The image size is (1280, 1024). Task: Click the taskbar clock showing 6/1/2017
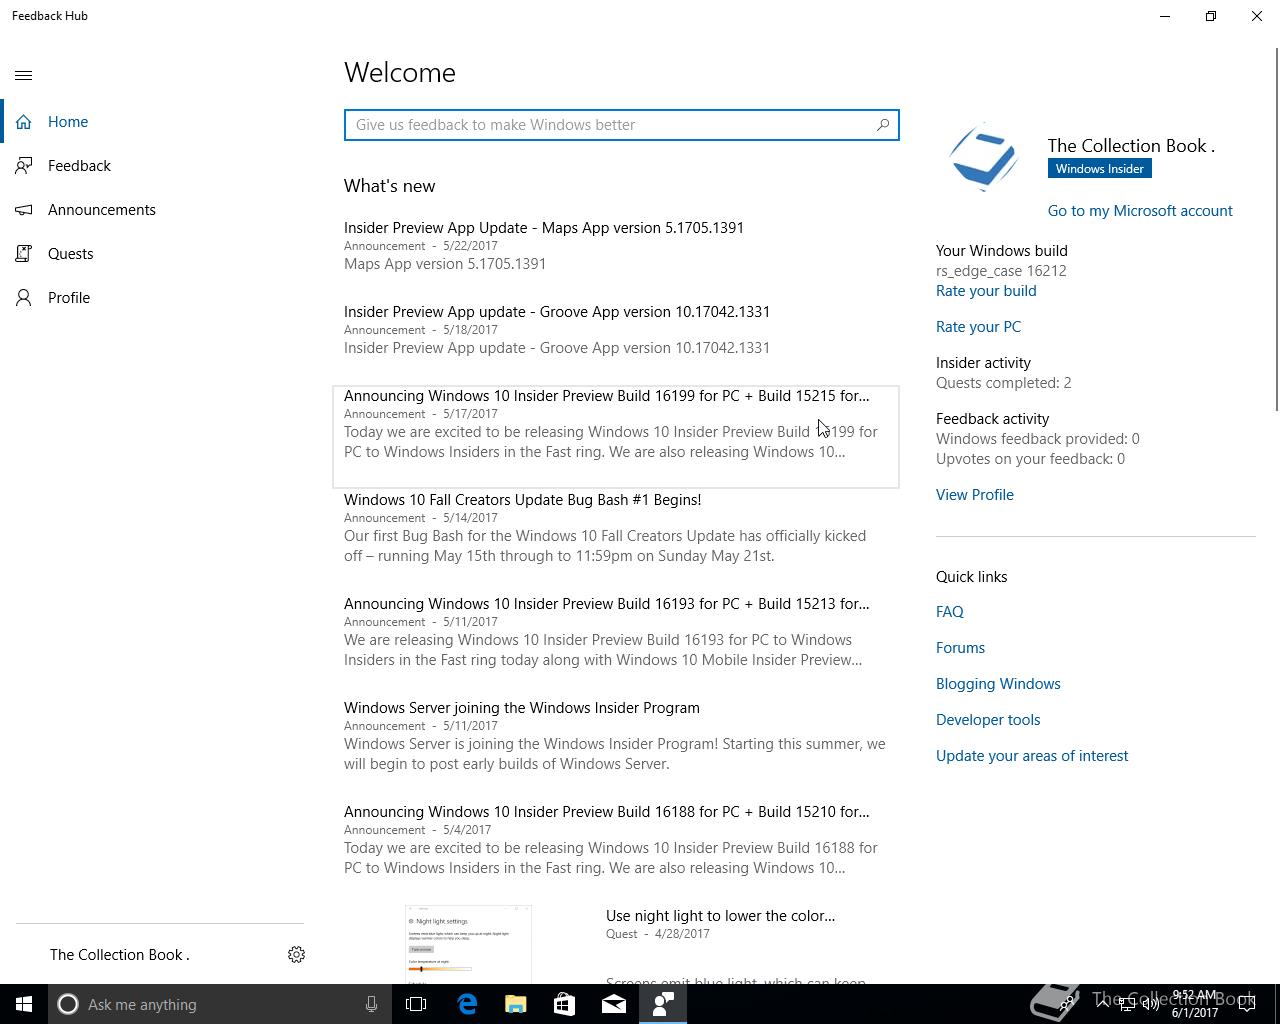1195,1004
